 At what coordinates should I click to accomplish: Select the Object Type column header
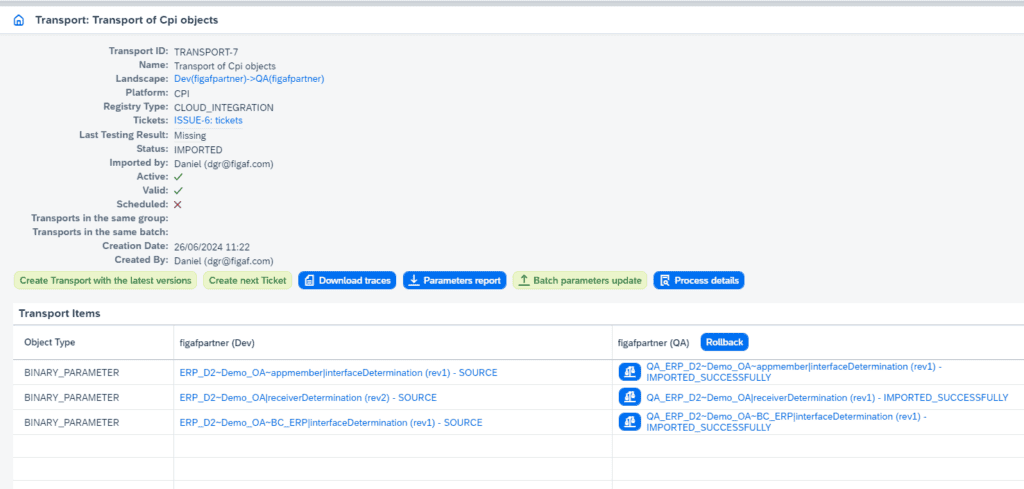coord(50,341)
